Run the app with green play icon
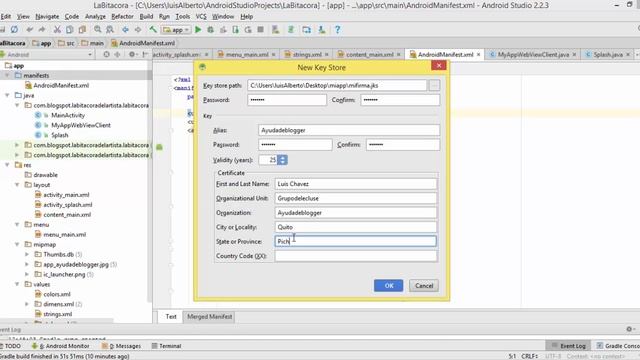The width and height of the screenshot is (640, 360). click(198, 29)
